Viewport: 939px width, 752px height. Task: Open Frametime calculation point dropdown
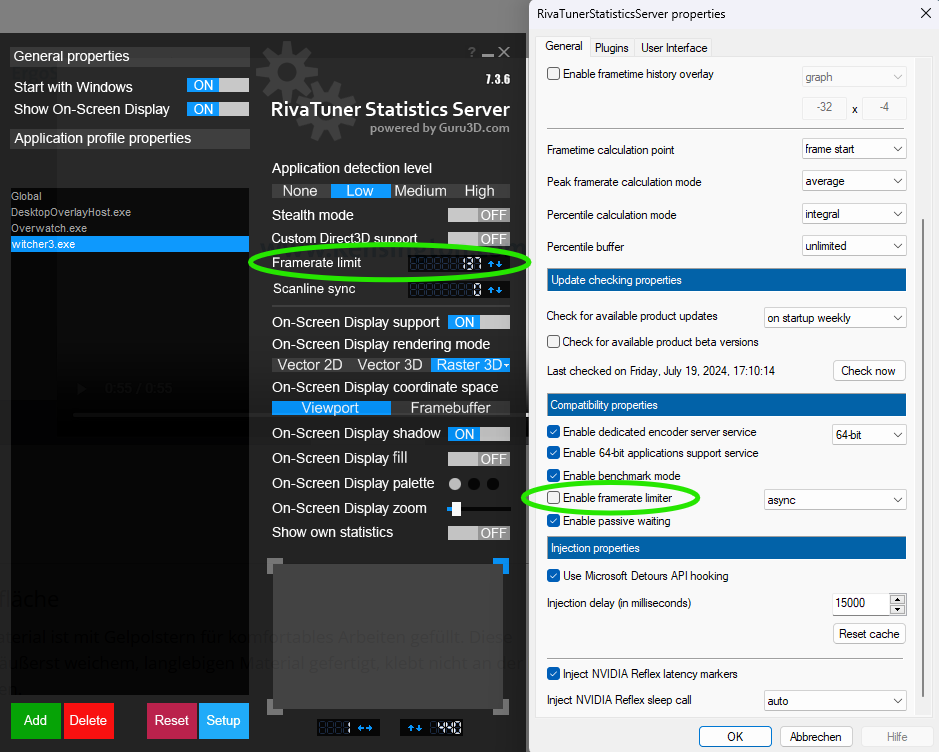coord(854,148)
